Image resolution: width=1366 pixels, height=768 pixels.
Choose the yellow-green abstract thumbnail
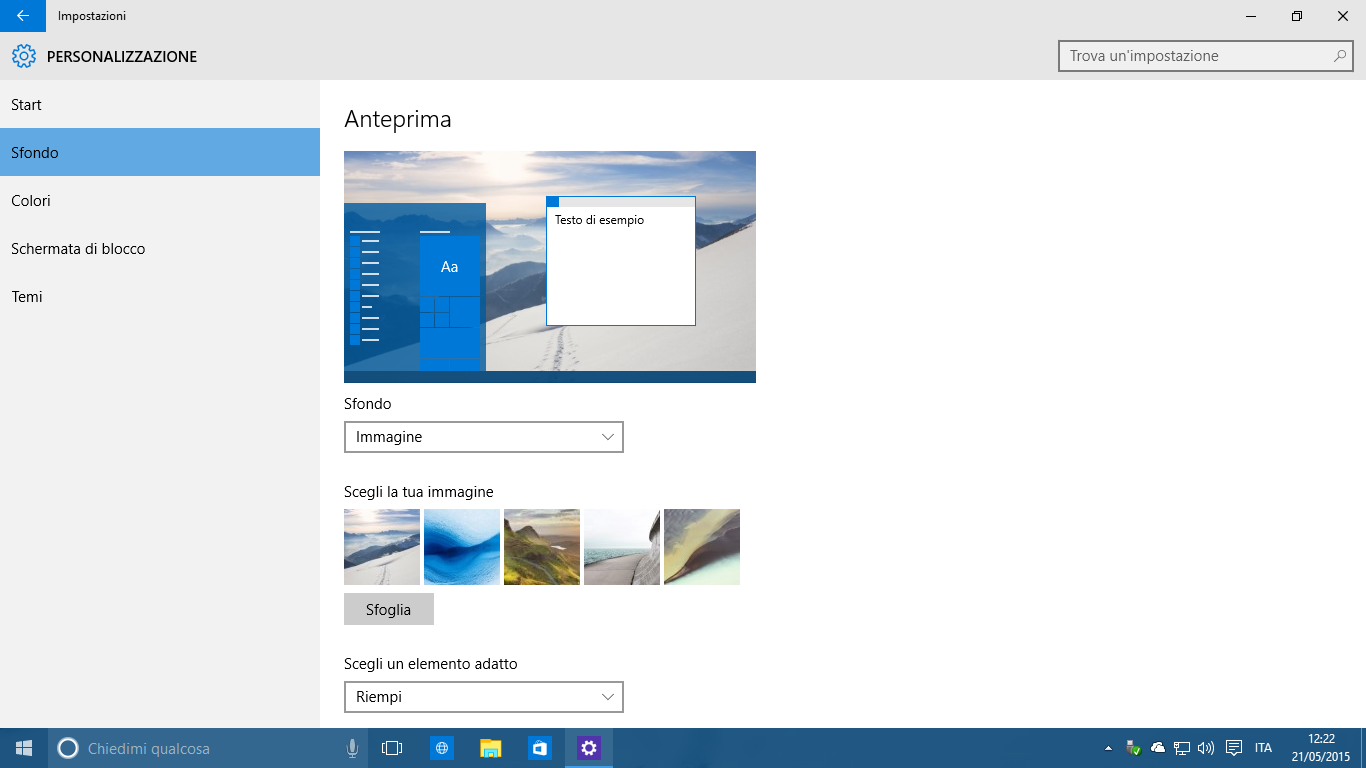coord(702,547)
